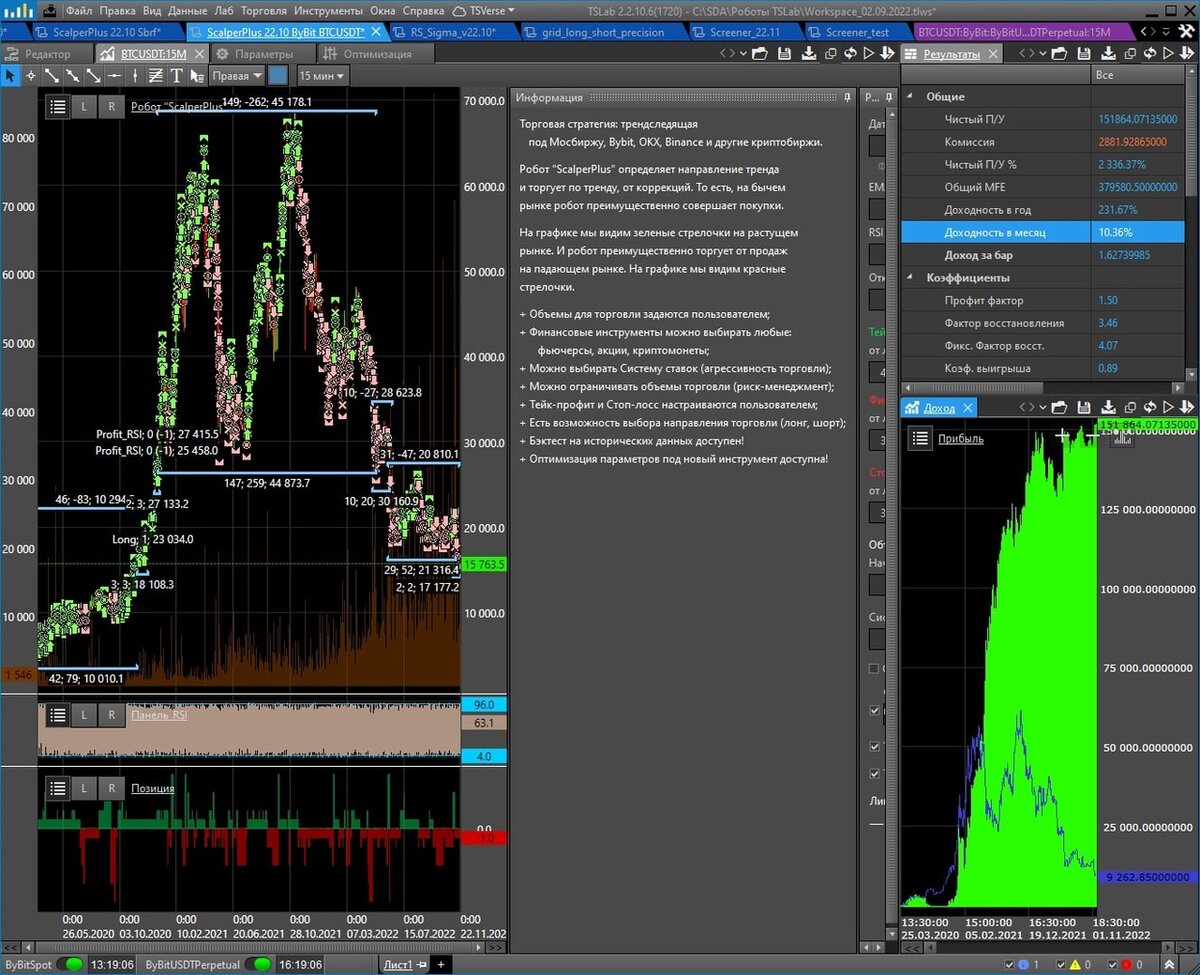Open the TSVerse dropdown menu
This screenshot has height=975, width=1200.
click(x=485, y=10)
